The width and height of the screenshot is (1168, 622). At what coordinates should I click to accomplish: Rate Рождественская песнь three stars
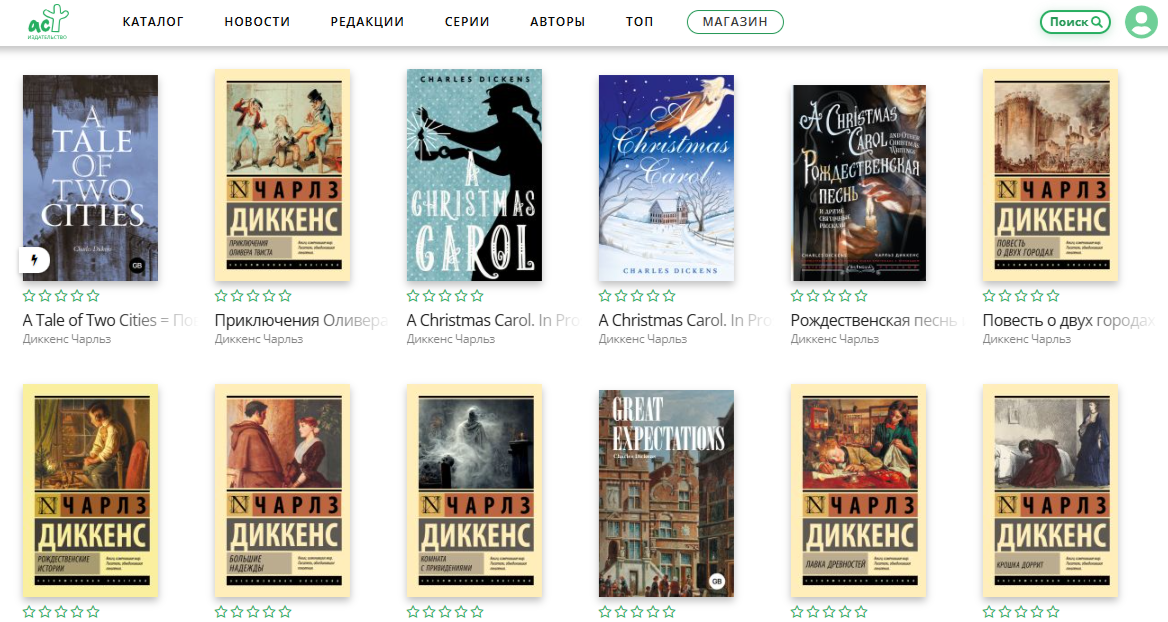(829, 296)
